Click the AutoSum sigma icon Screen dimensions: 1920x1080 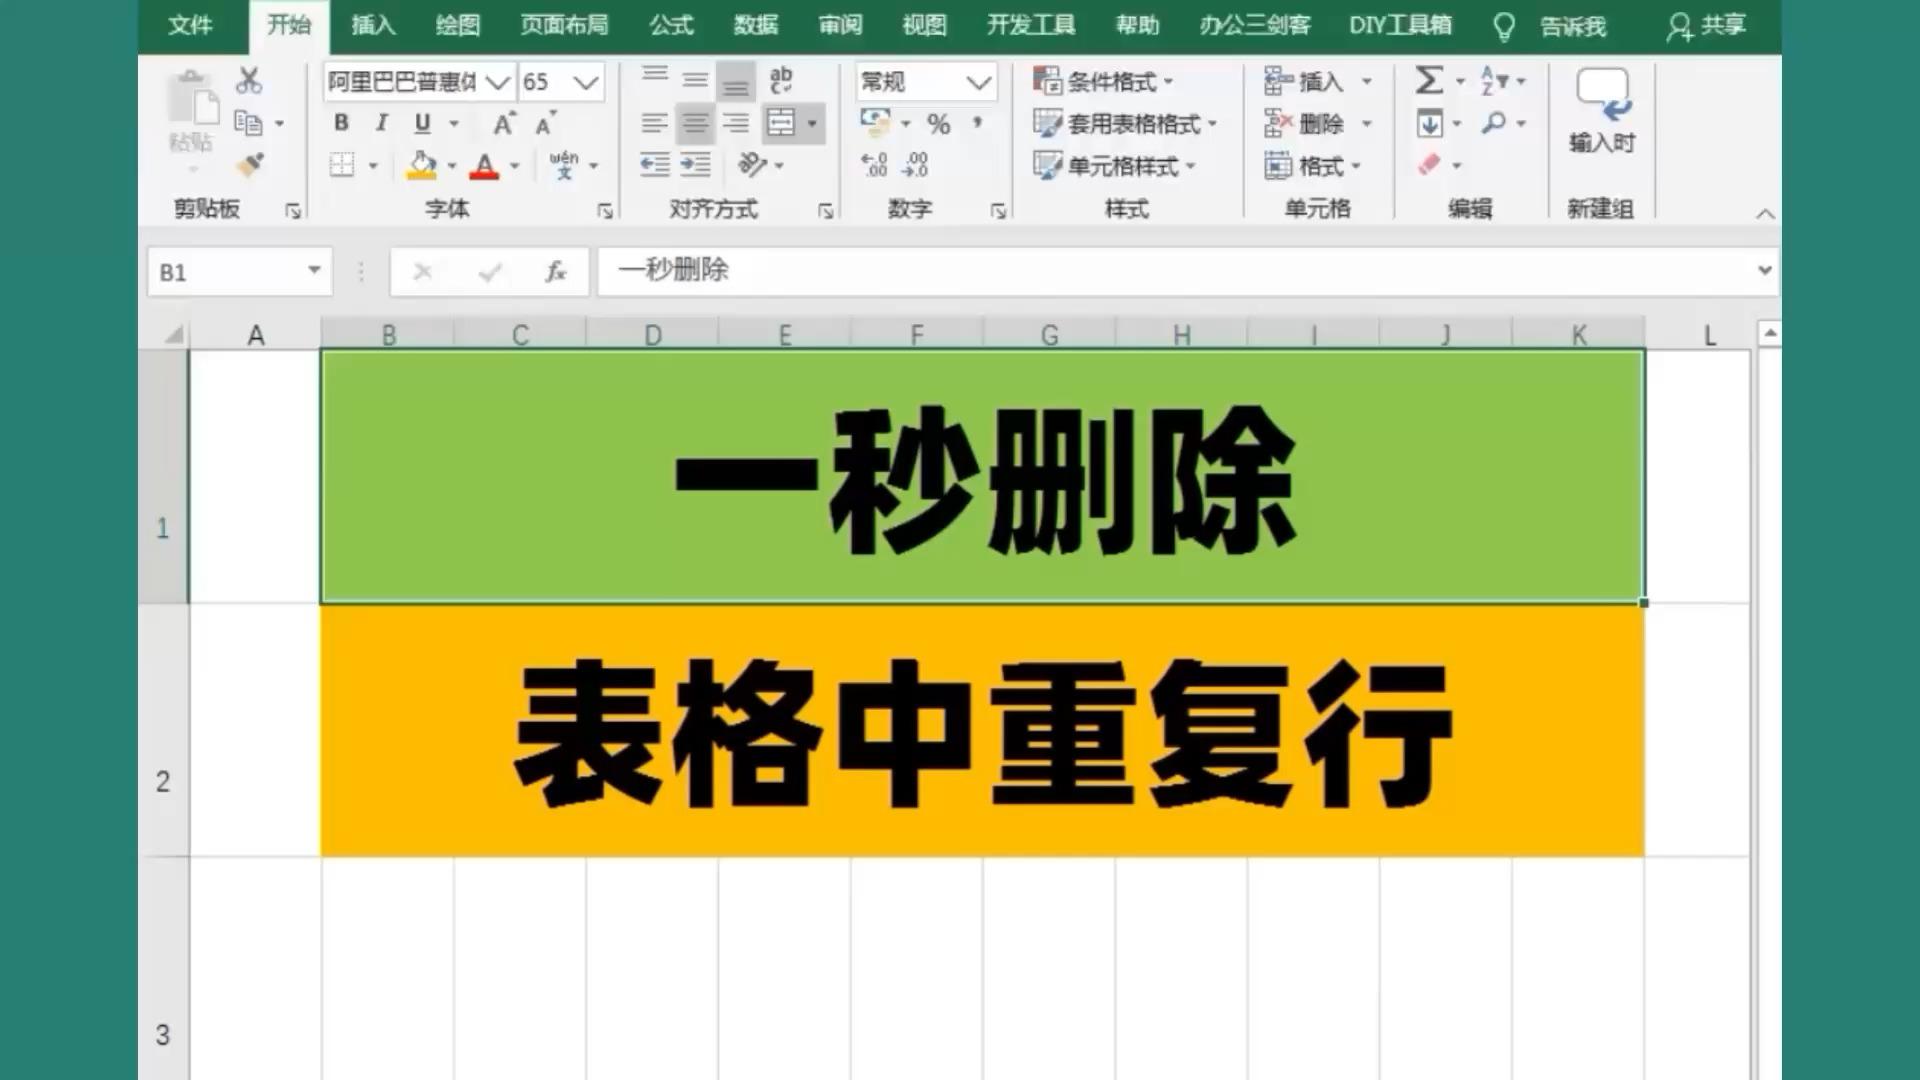tap(1429, 80)
